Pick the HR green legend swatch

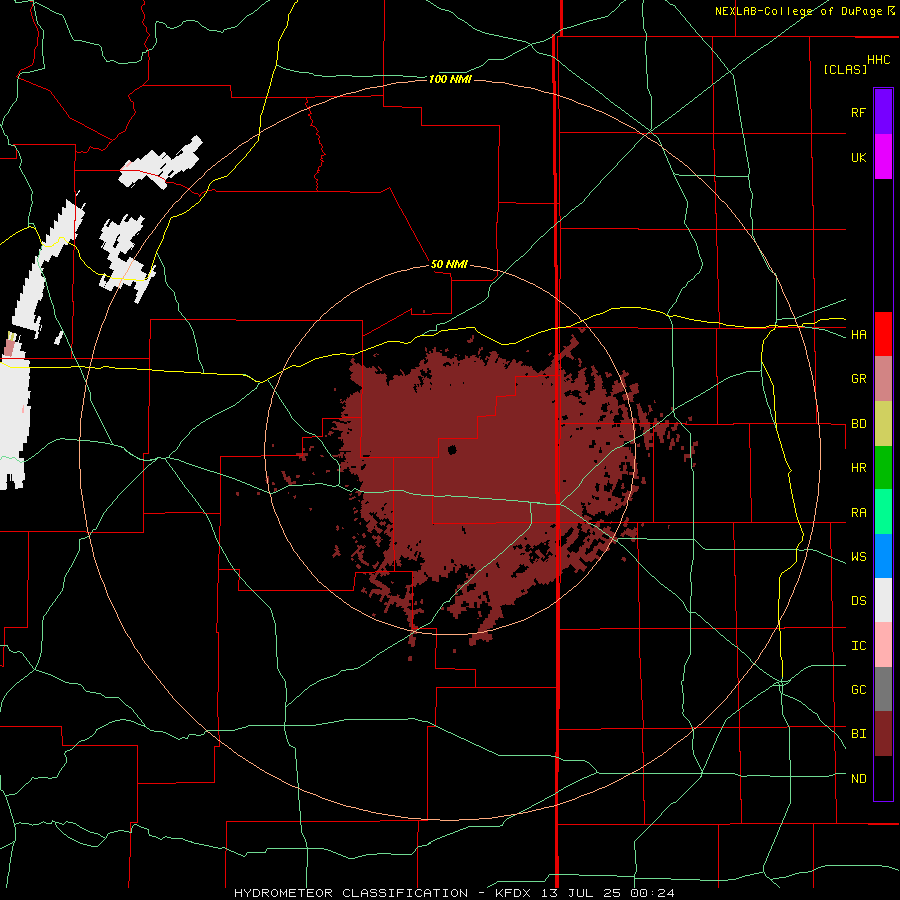pyautogui.click(x=883, y=468)
